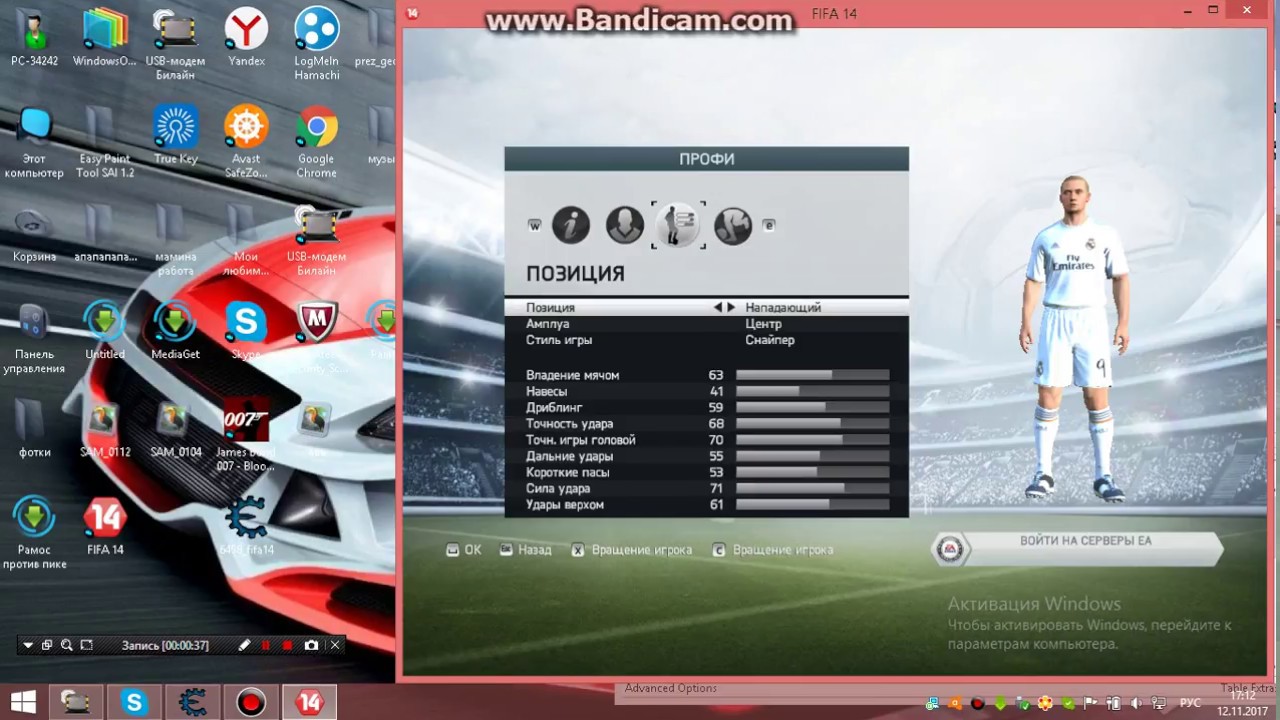This screenshot has width=1280, height=720.
Task: Open Панель управления desktop icon
Action: pyautogui.click(x=33, y=339)
